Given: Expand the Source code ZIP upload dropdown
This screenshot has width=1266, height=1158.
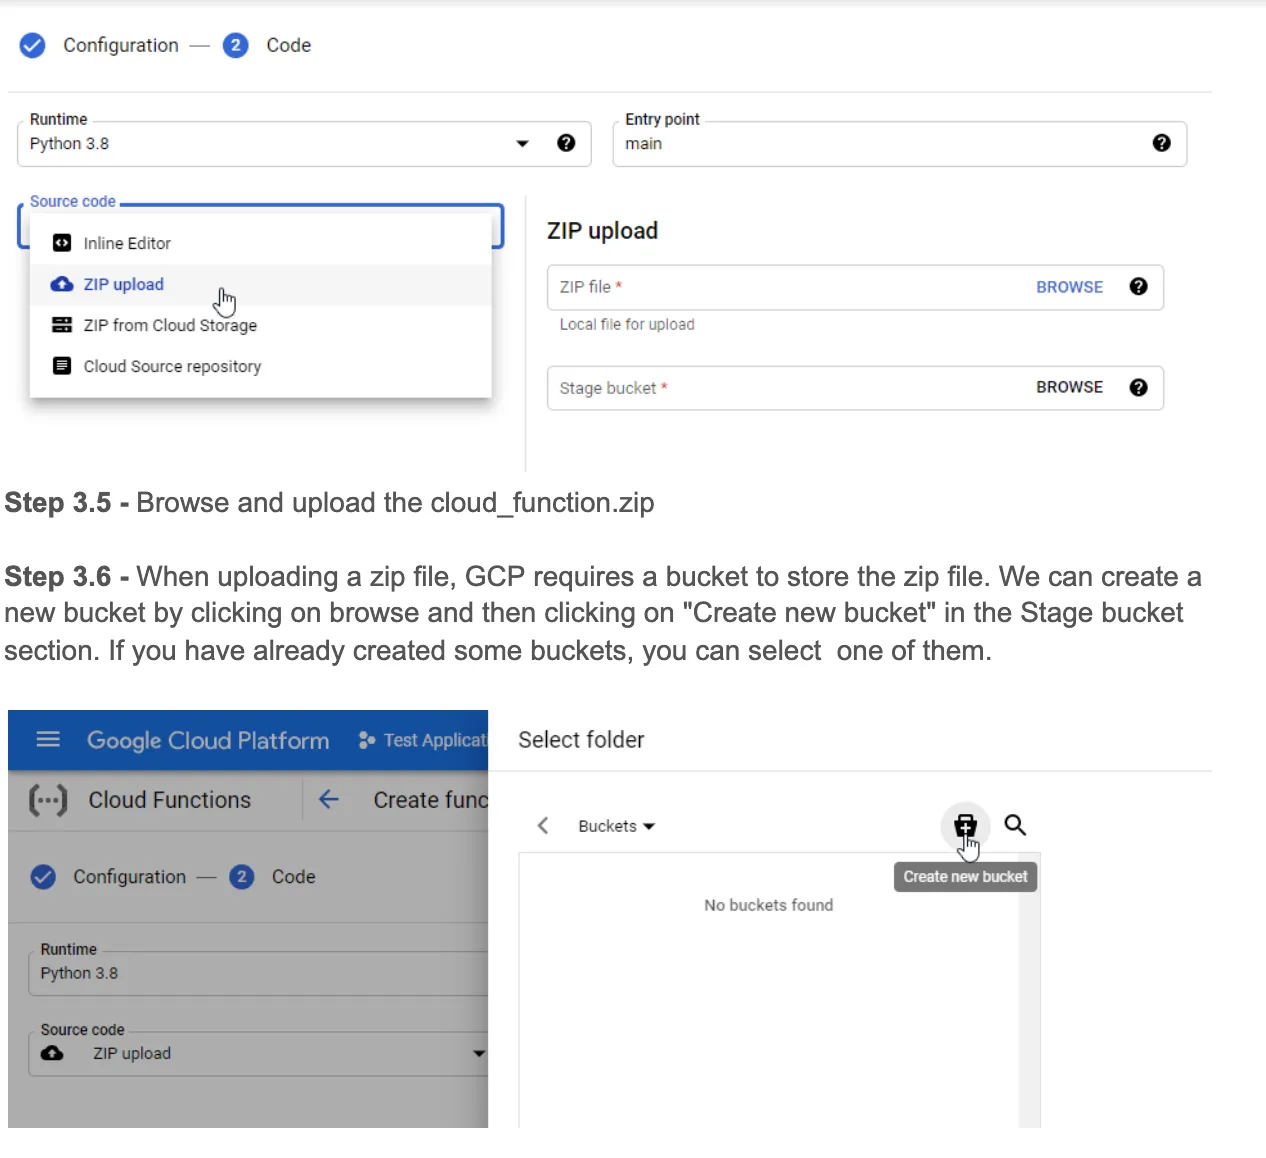Looking at the screenshot, I should 478,1053.
